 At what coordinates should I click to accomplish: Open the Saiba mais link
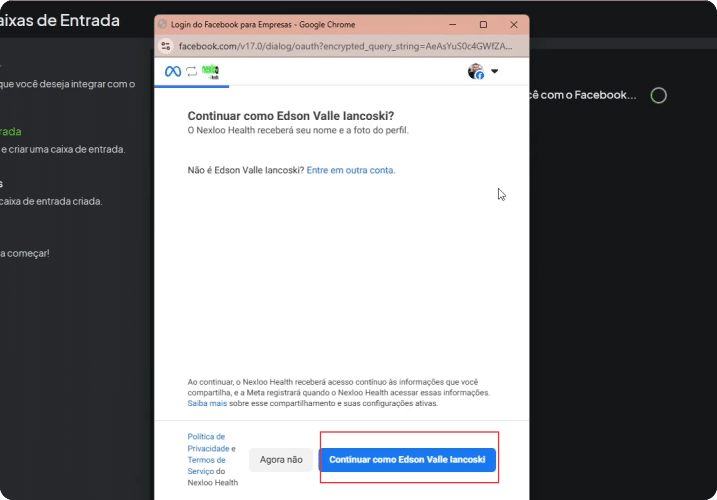coord(207,403)
